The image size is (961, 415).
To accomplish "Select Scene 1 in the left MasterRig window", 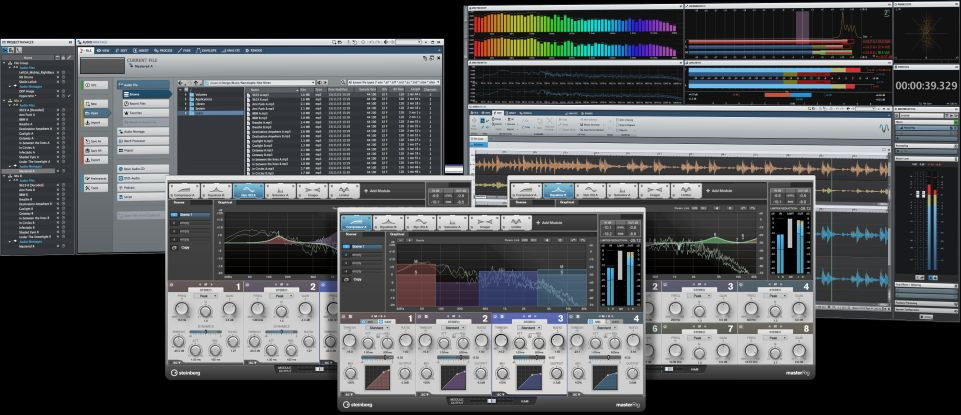I will click(190, 215).
